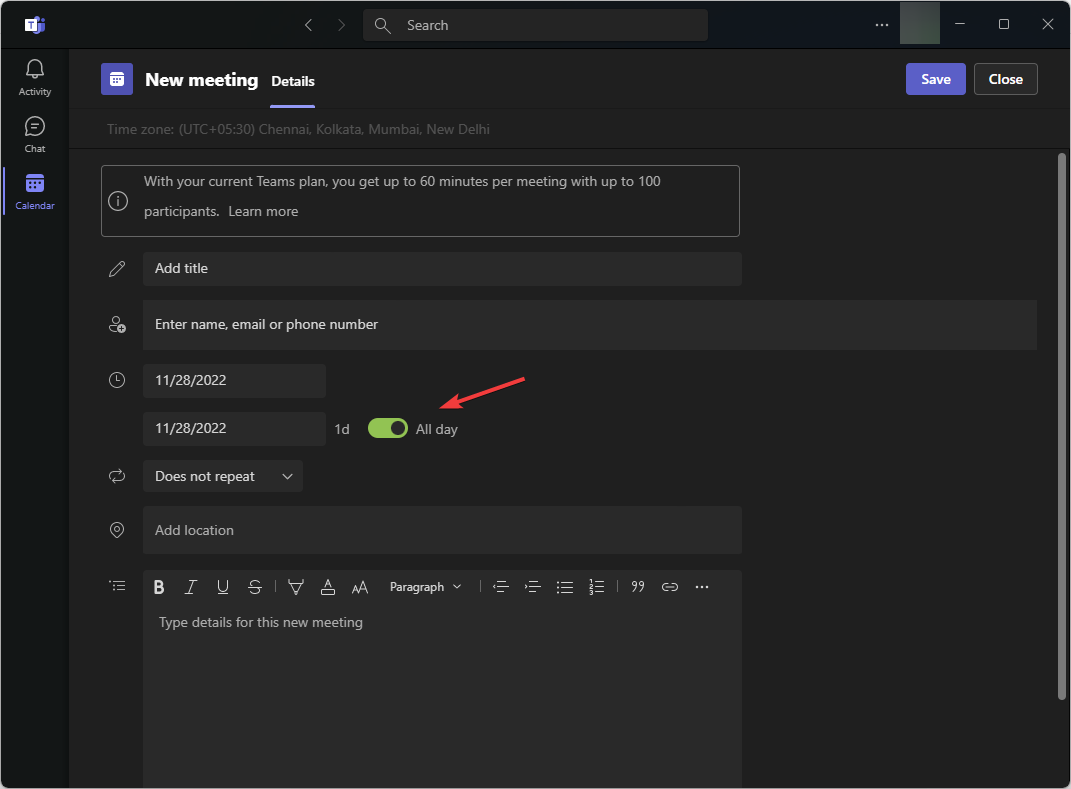This screenshot has width=1071, height=789.
Task: Open the profile picture menu
Action: pyautogui.click(x=919, y=24)
